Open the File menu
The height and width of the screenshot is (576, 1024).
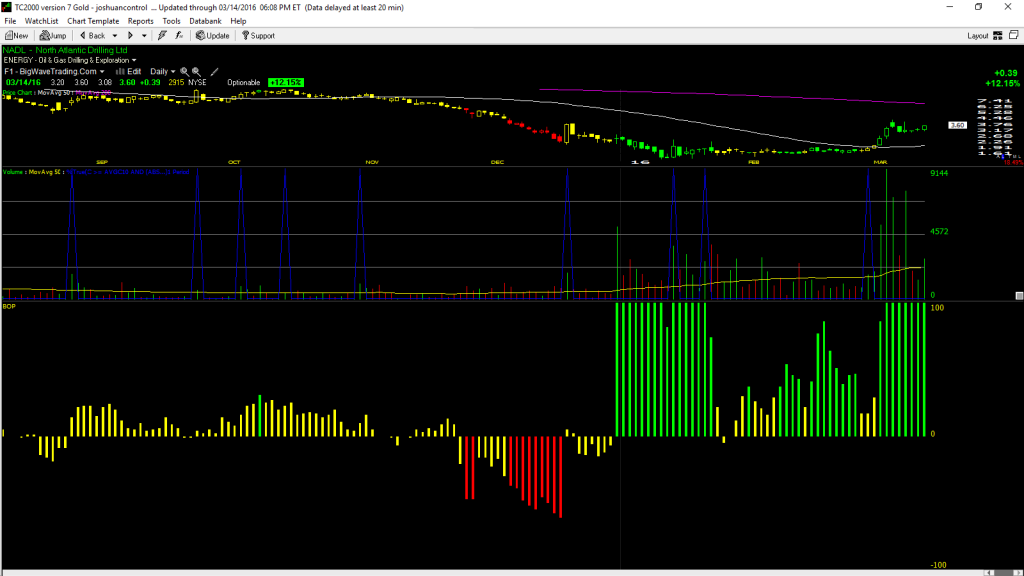10,21
